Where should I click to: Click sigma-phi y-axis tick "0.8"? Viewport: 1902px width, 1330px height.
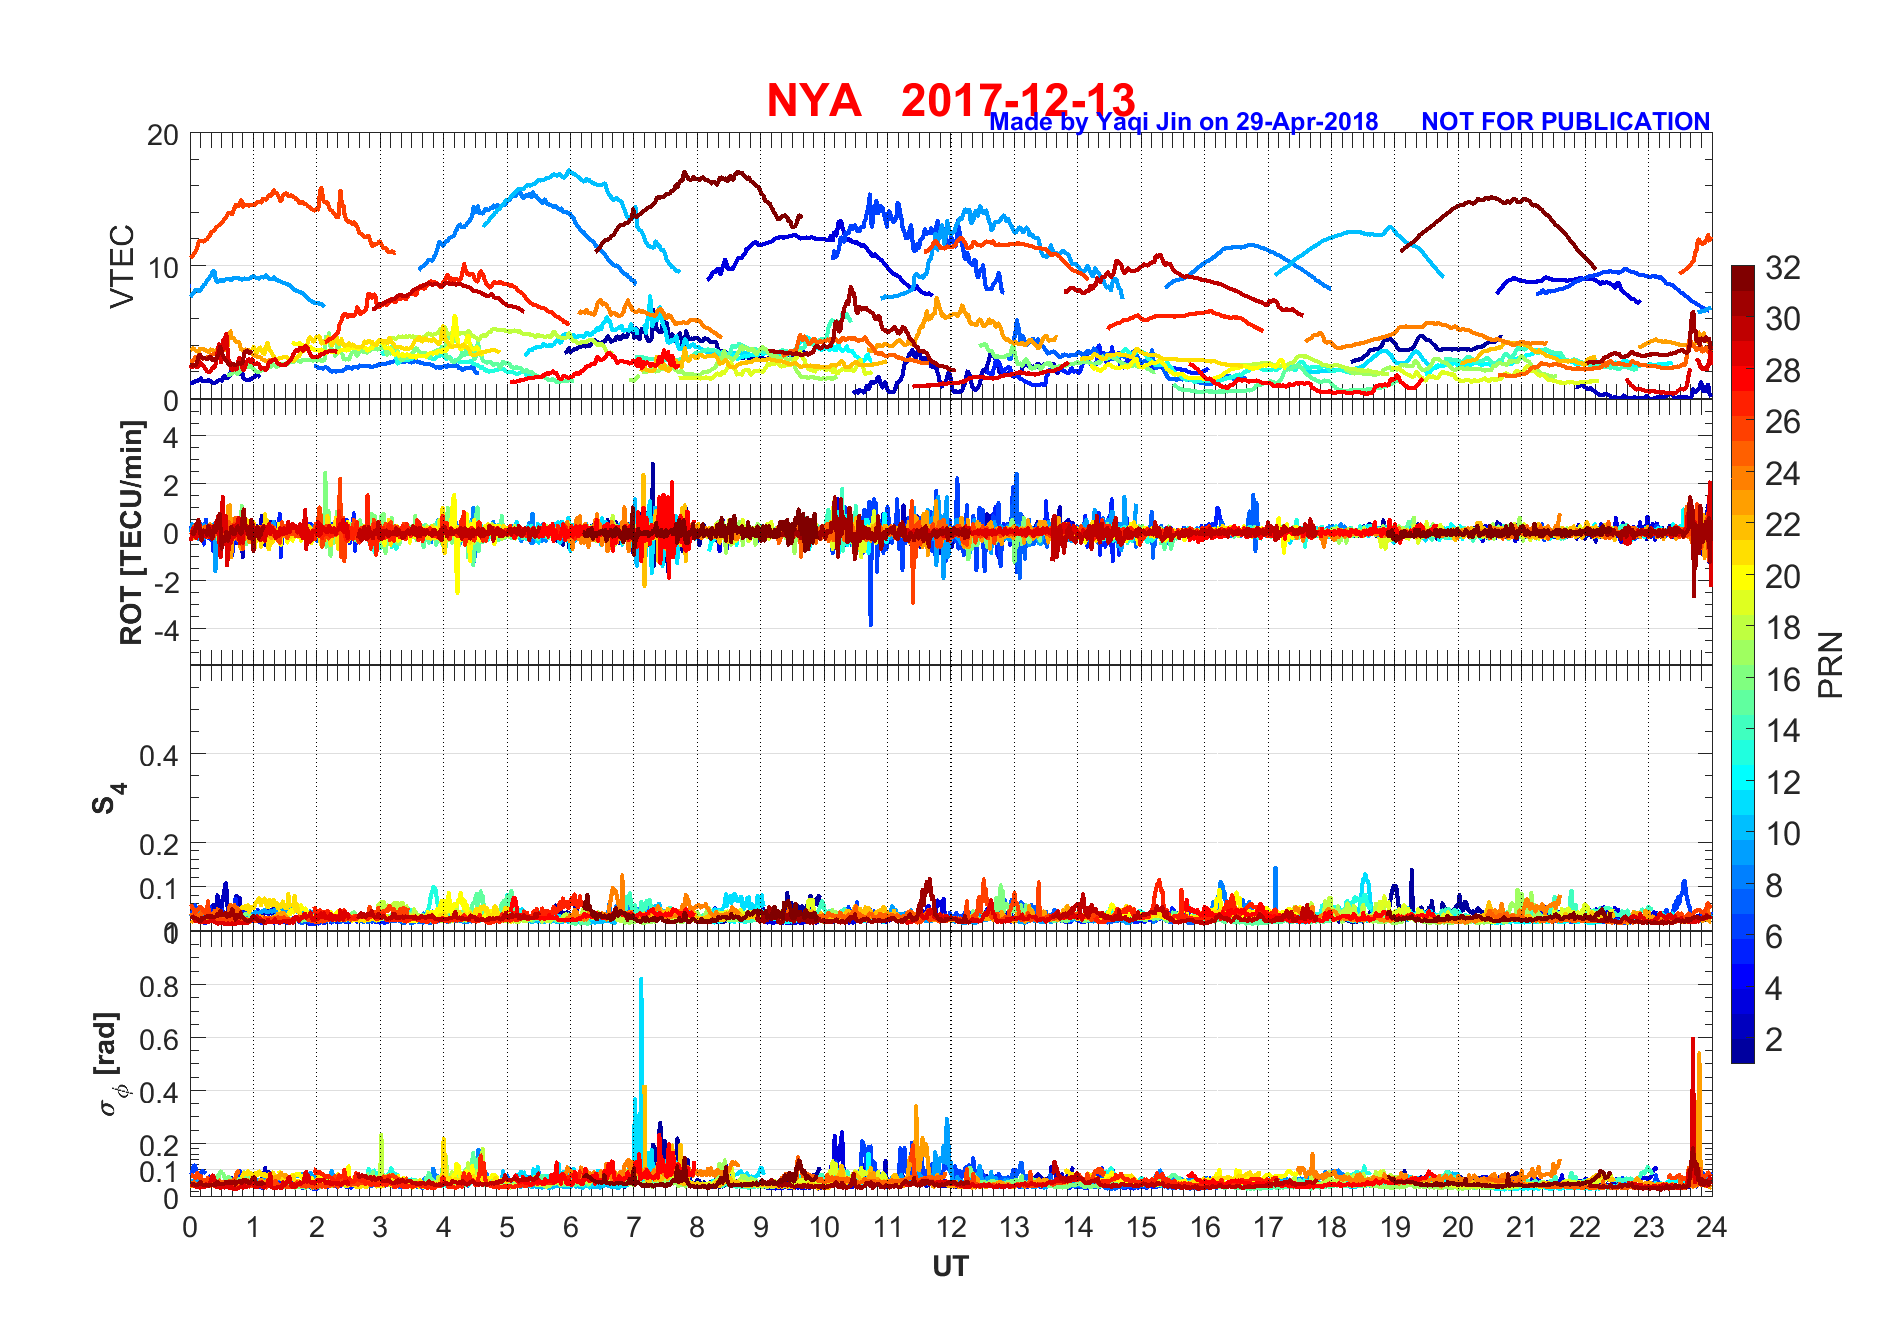[x=159, y=987]
